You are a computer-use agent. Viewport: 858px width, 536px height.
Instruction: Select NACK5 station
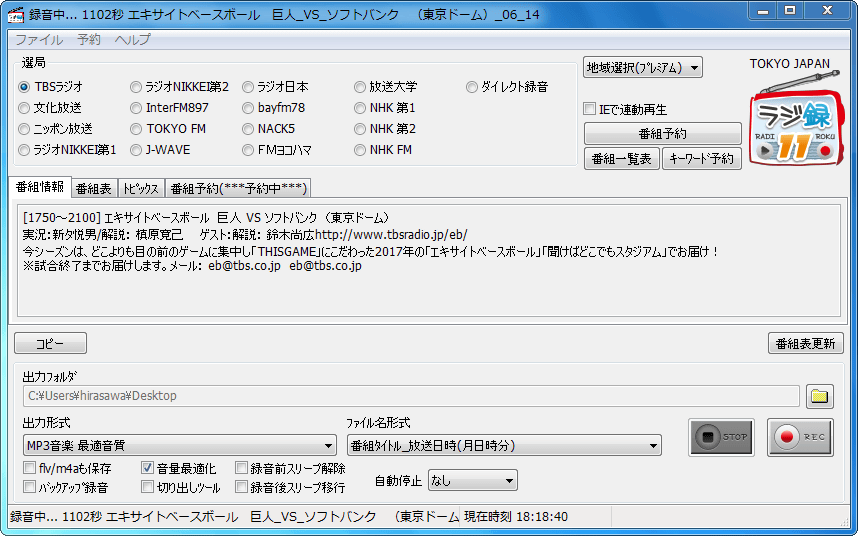point(269,129)
